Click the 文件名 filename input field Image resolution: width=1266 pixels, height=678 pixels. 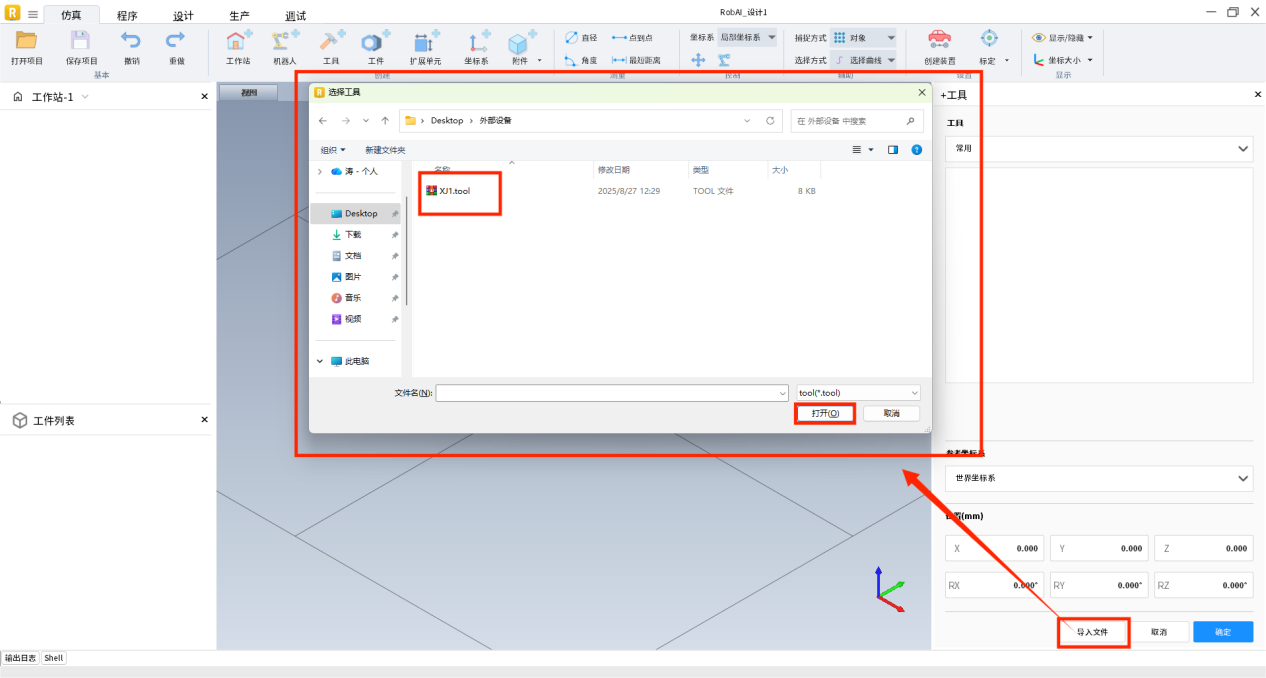(x=610, y=393)
